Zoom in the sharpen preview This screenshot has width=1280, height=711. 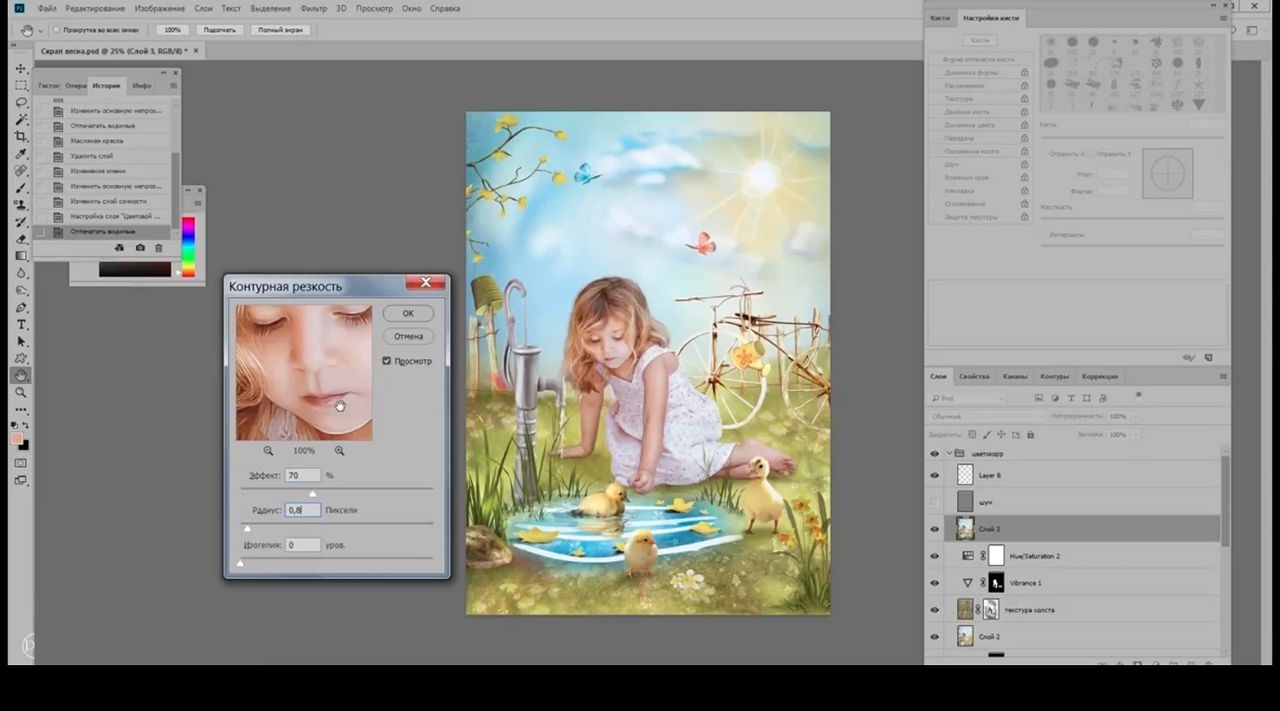click(x=339, y=451)
